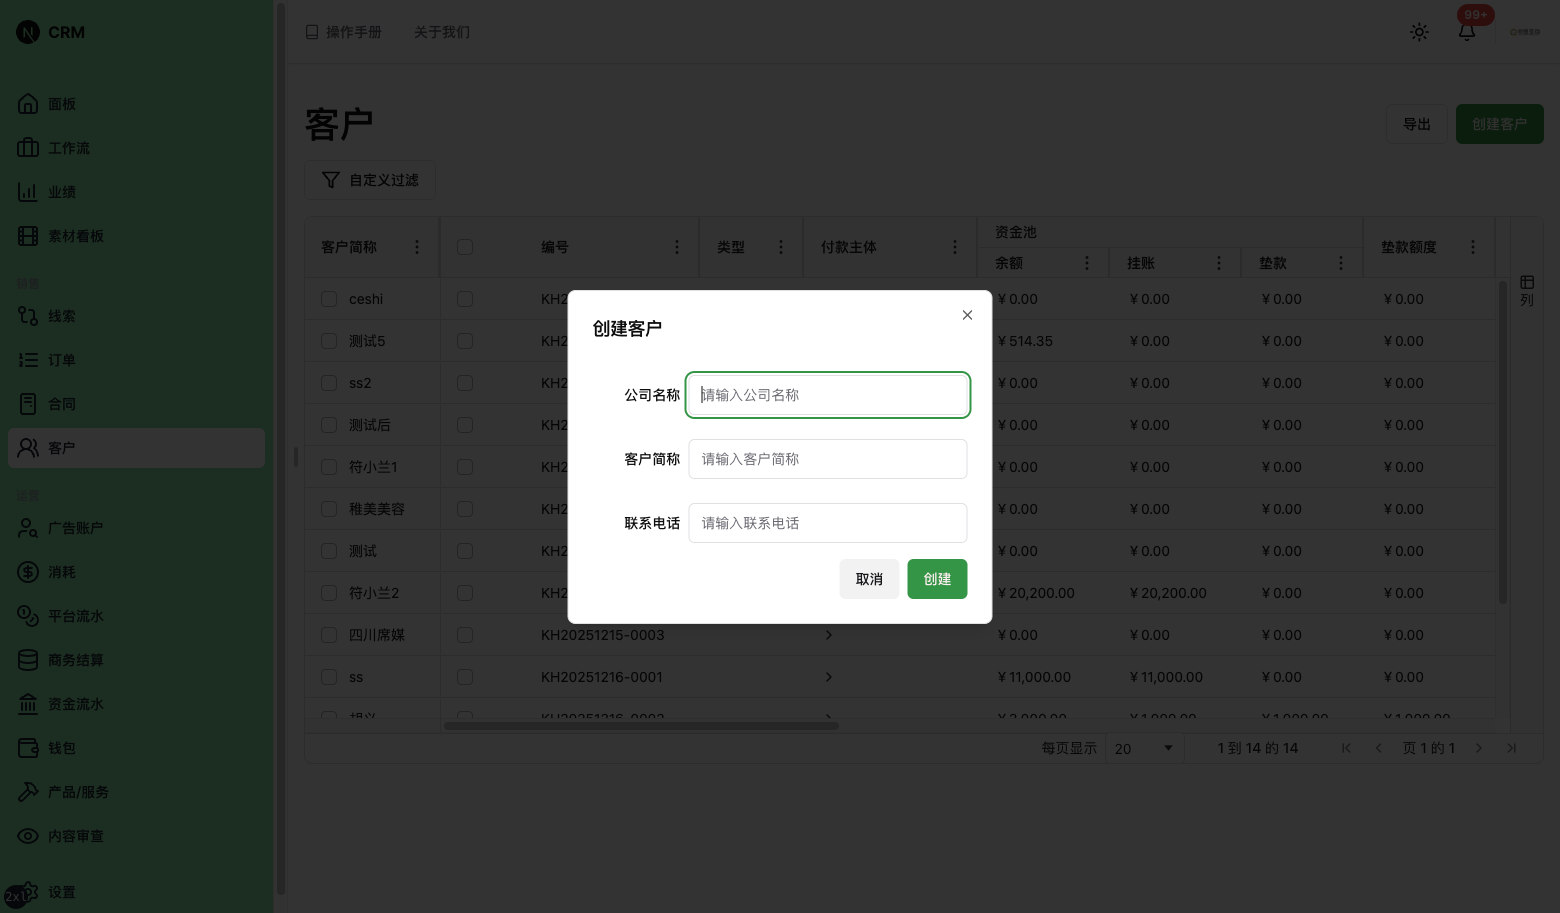This screenshot has width=1560, height=913.
Task: Open the 面板 dashboard section in sidebar
Action: tap(60, 103)
